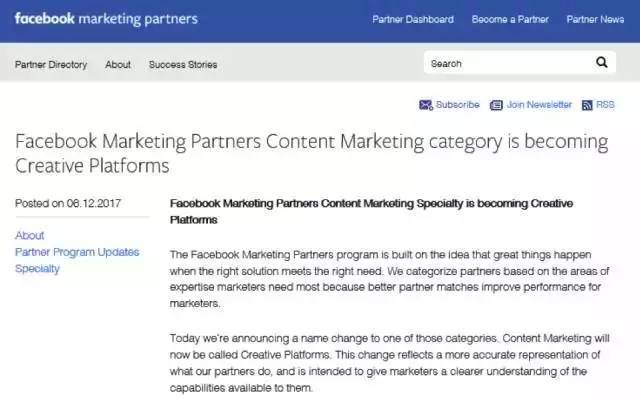Screen dimensions: 640x400
Task: Follow the Specialty link in the sidebar
Action: (37, 268)
